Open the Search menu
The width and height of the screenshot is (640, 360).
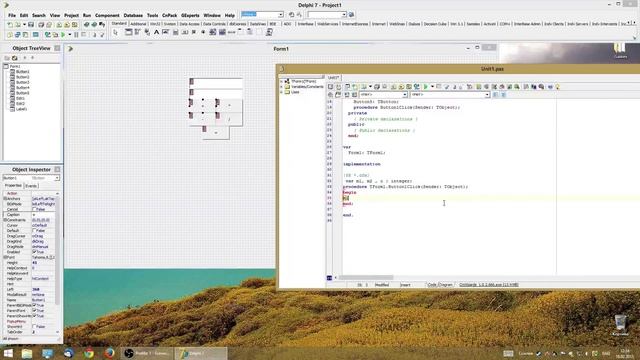pos(39,15)
